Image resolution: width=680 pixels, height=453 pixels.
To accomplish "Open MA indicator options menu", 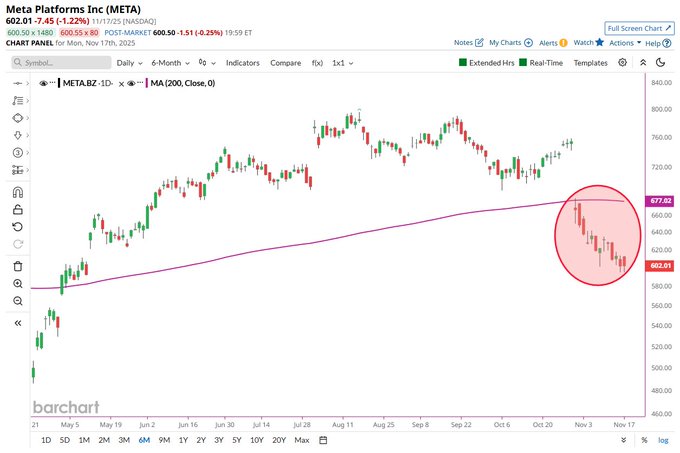I will [140, 82].
